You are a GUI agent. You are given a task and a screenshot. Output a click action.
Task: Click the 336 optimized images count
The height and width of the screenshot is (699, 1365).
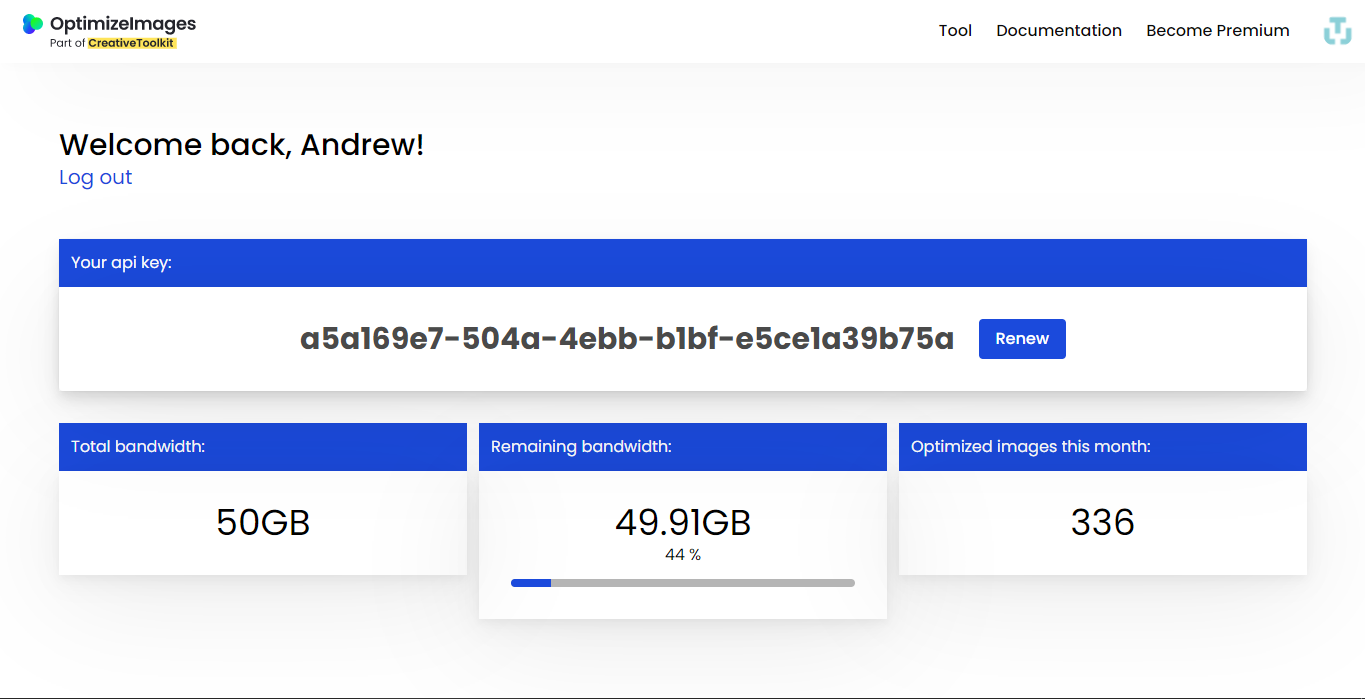pos(1103,522)
